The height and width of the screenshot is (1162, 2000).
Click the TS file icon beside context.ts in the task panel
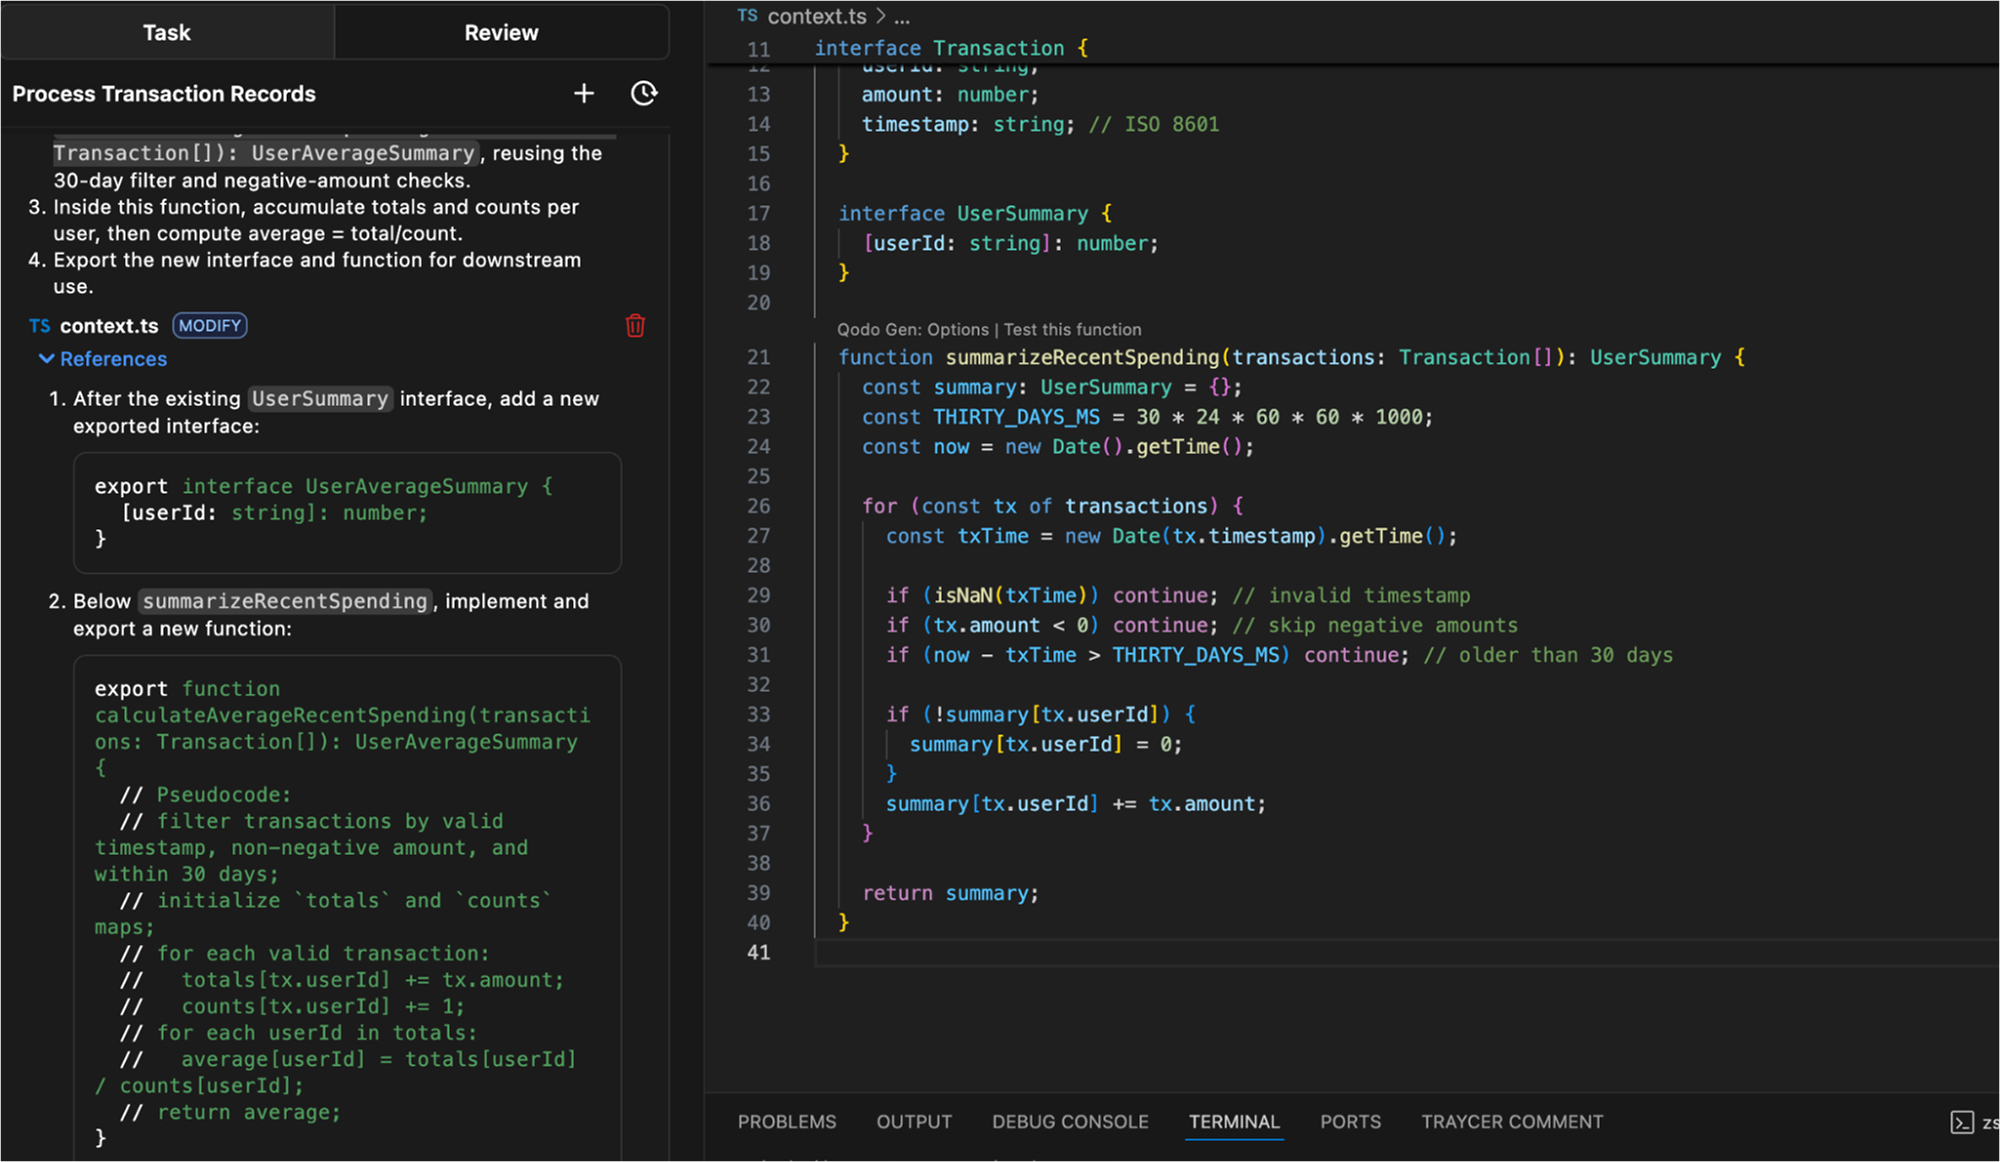[40, 326]
